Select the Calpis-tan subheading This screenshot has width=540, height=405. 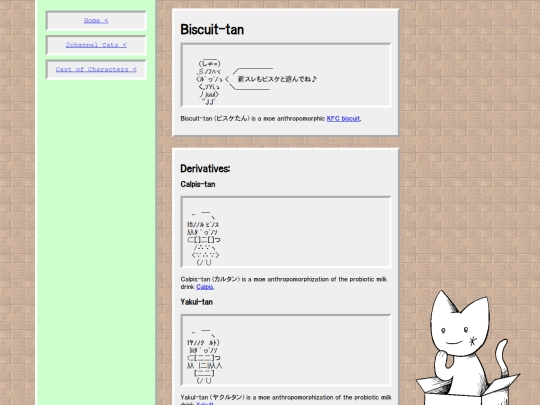[x=198, y=184]
